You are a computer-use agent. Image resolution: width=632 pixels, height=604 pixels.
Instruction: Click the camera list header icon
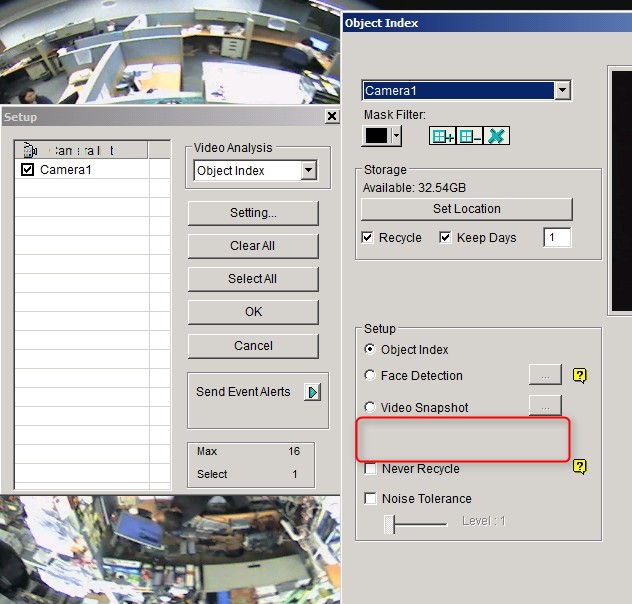29,150
